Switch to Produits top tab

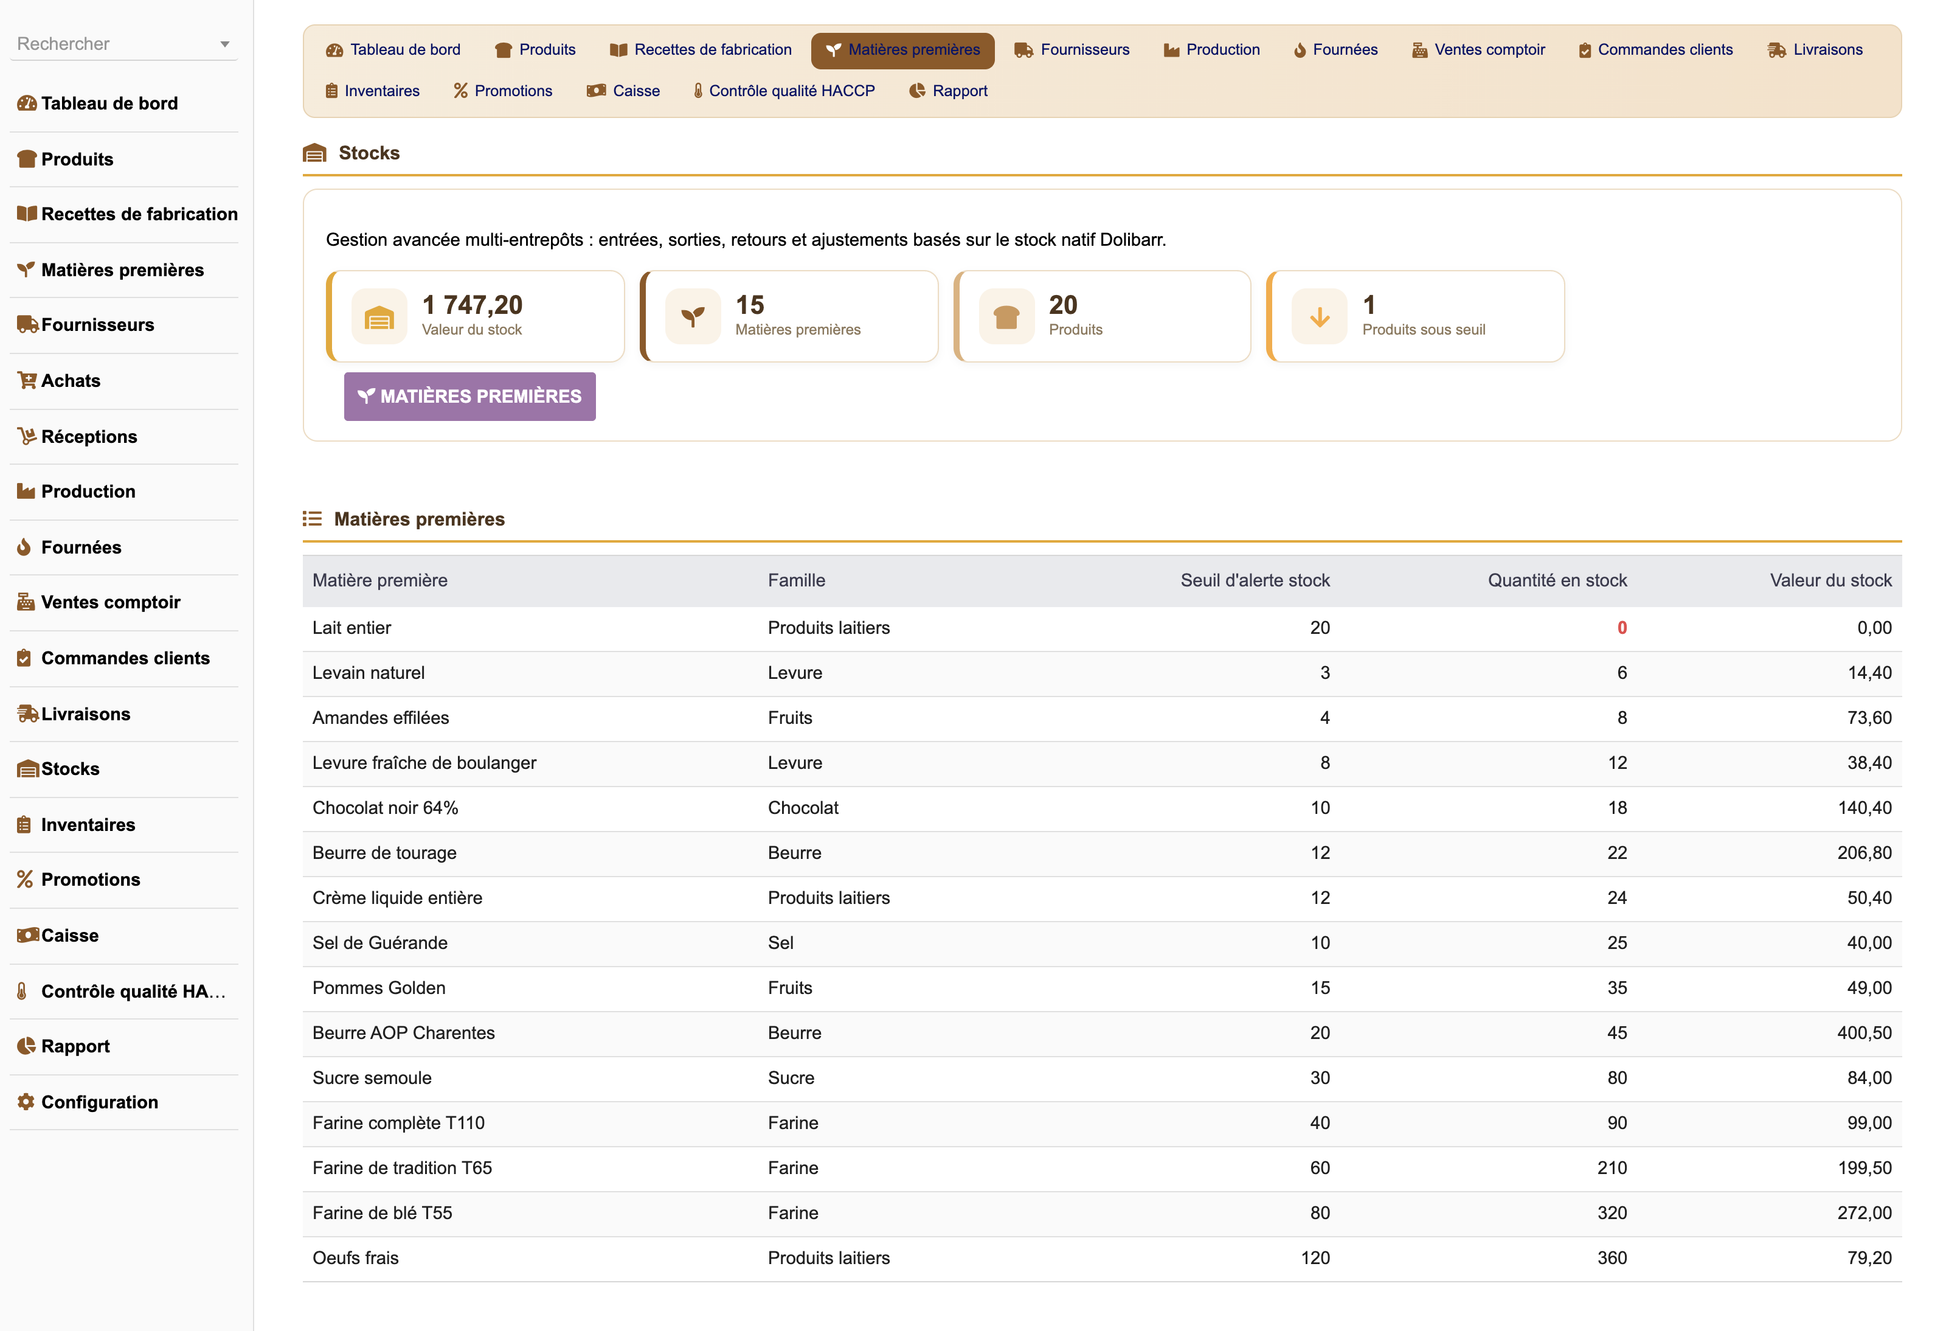(536, 50)
